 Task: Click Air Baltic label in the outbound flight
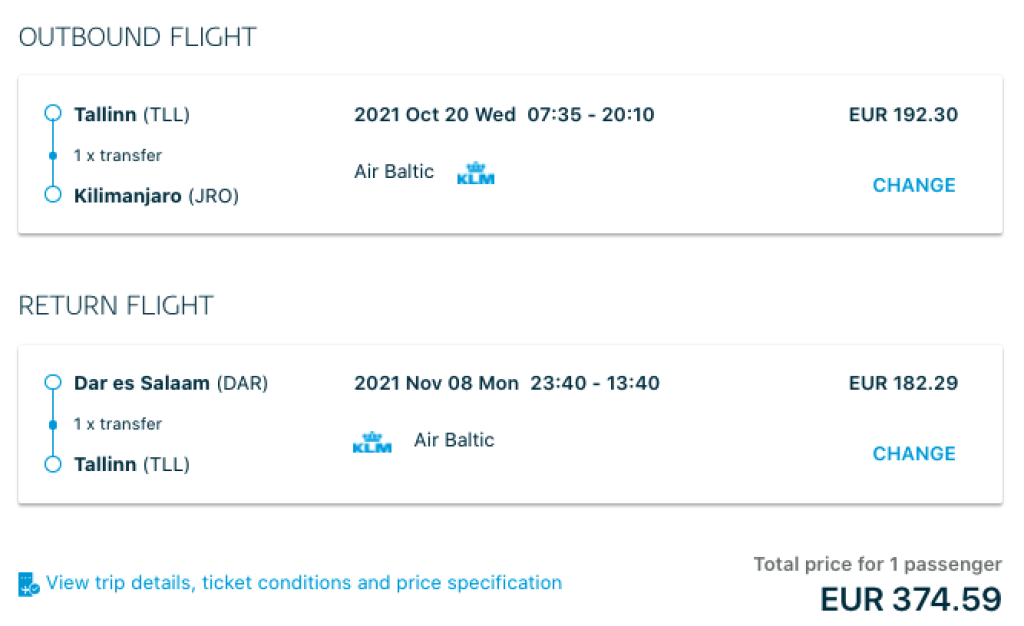[394, 172]
